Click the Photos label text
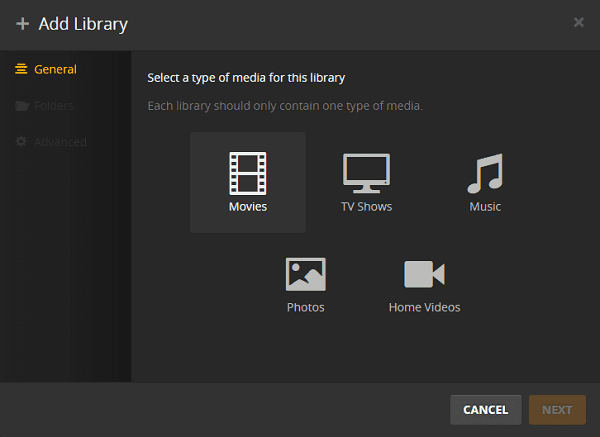600x437 pixels. (306, 307)
